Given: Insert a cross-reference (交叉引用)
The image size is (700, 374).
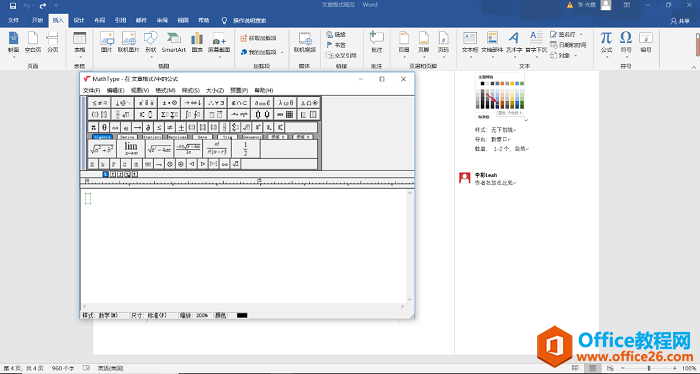Looking at the screenshot, I should (x=341, y=55).
